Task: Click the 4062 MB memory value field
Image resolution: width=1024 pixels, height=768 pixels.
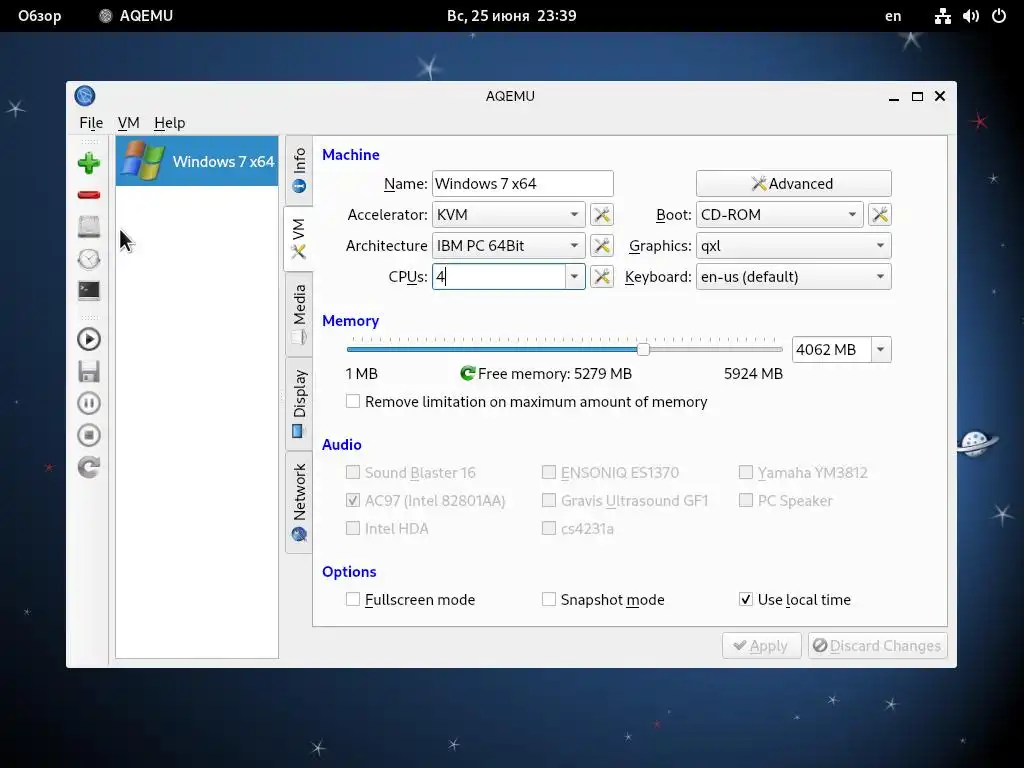Action: click(x=831, y=349)
